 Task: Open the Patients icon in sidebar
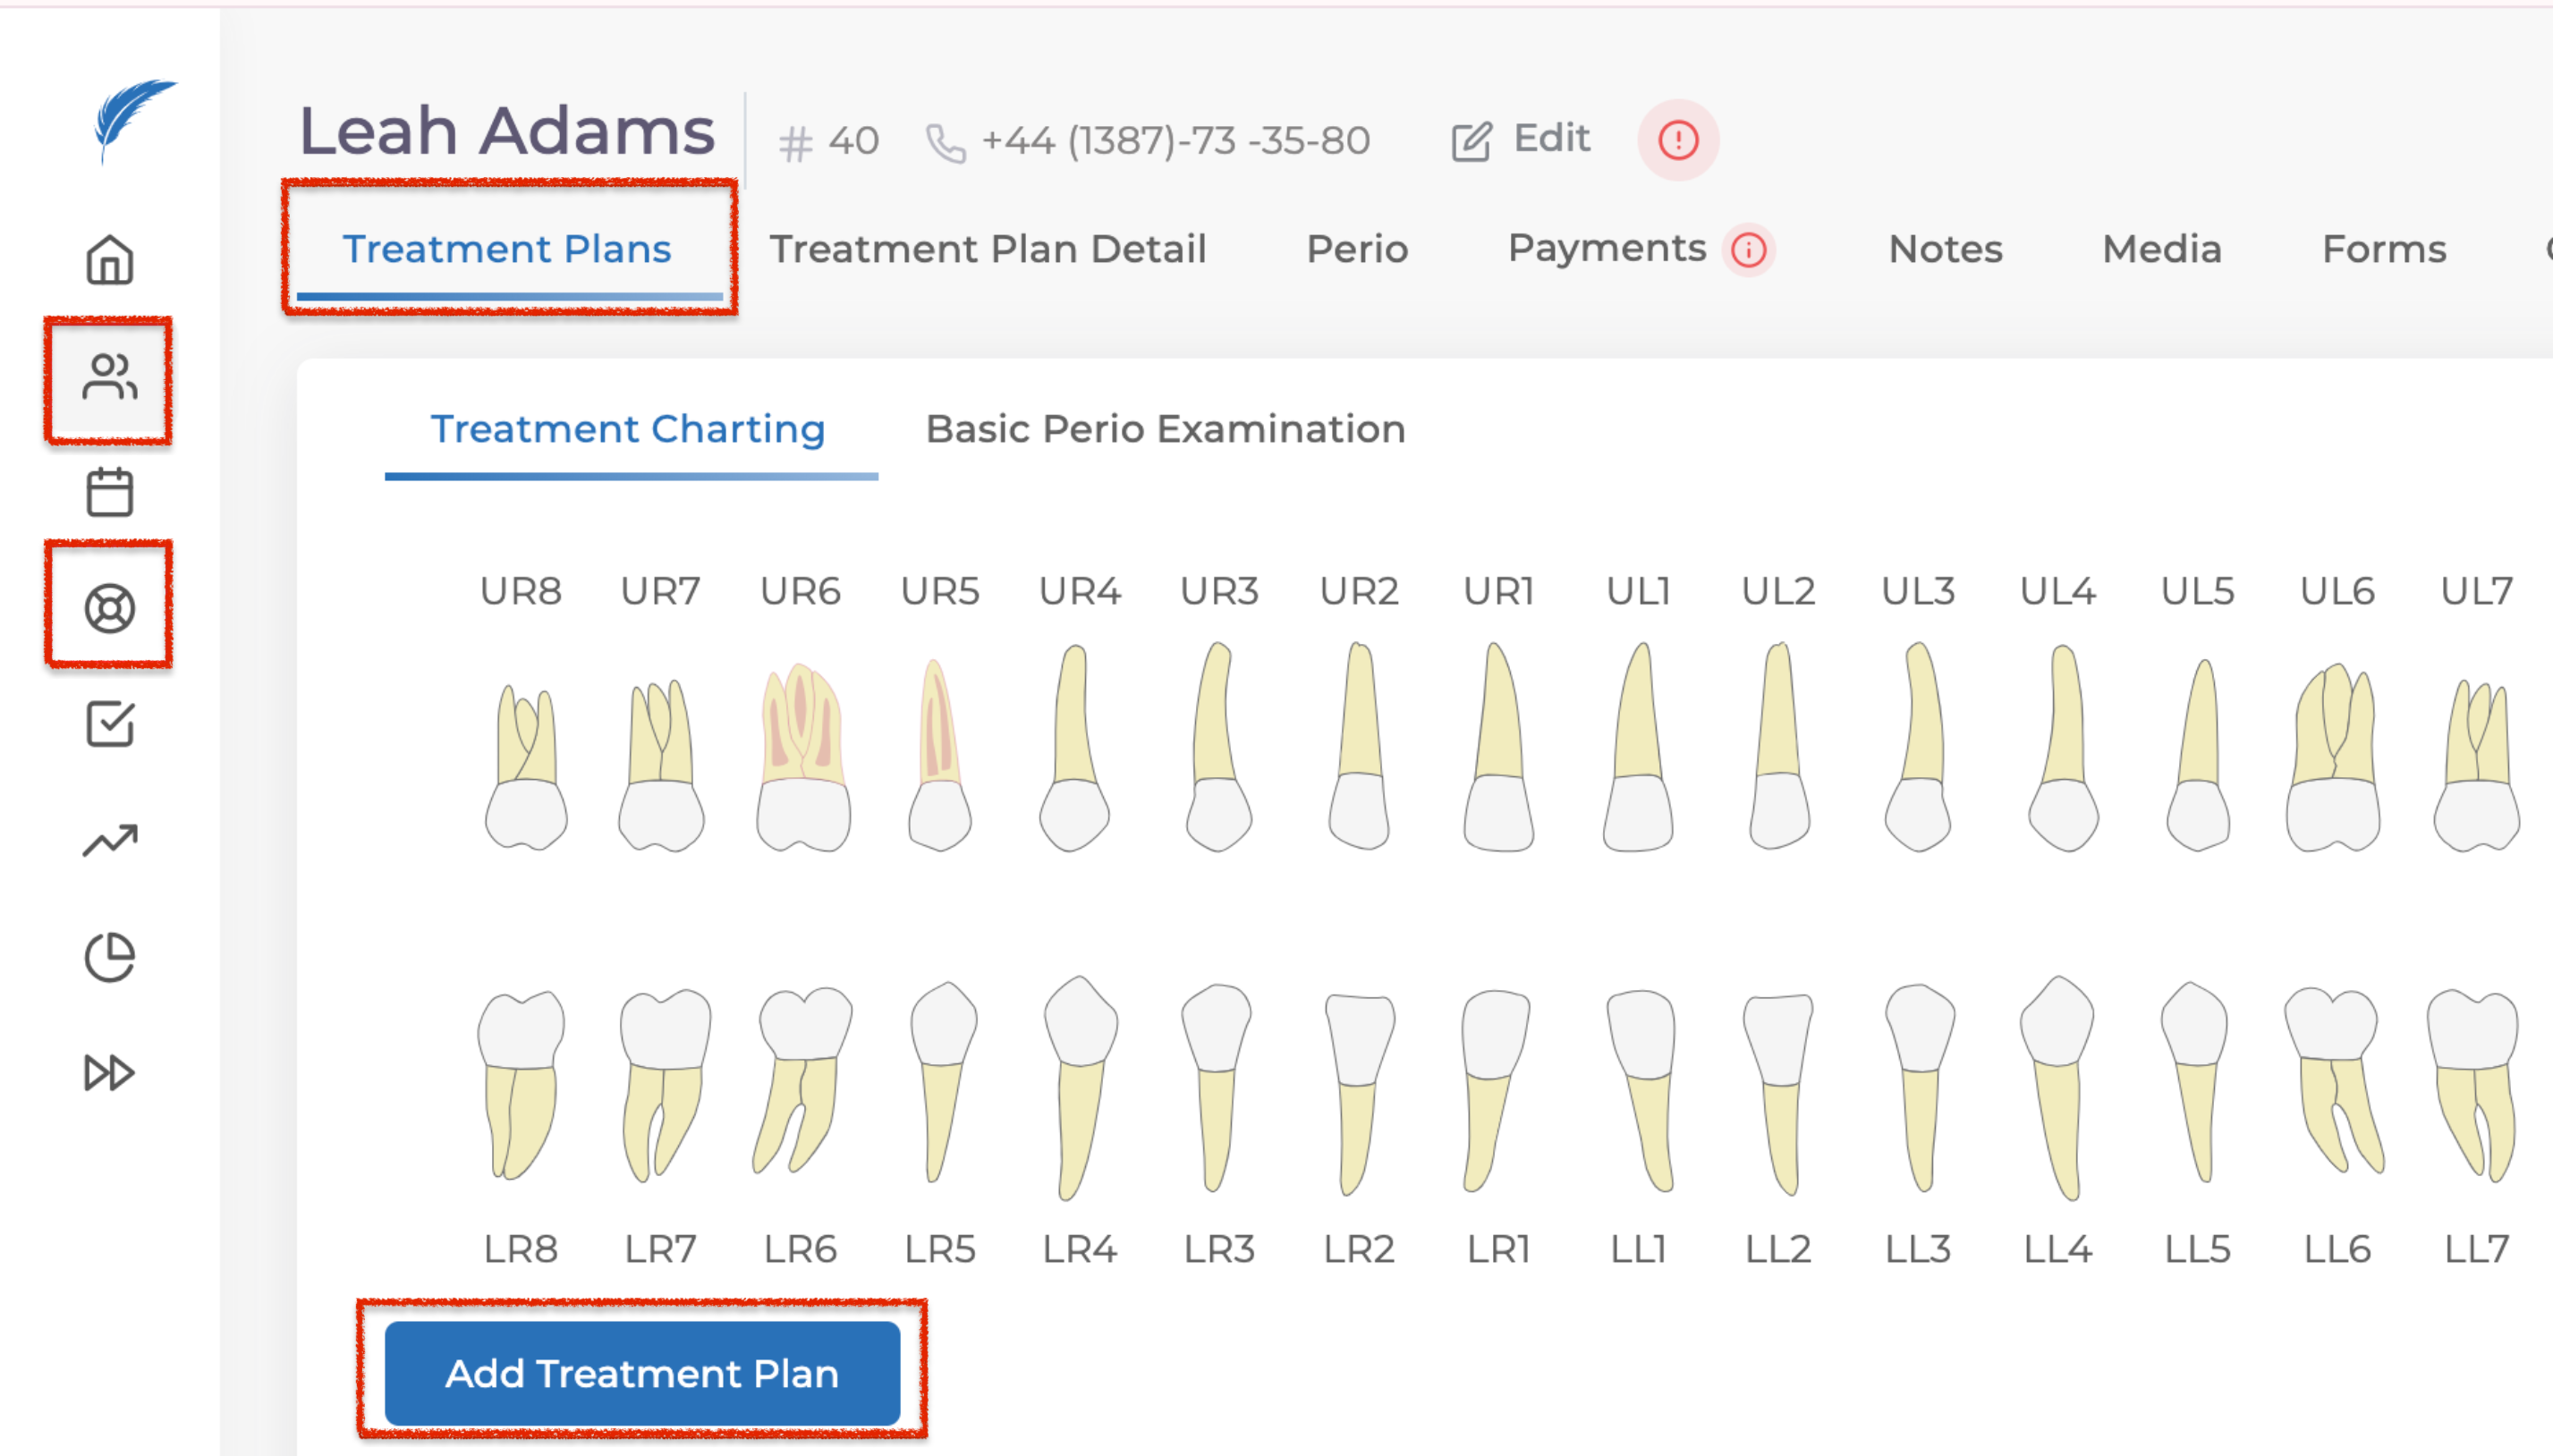pyautogui.click(x=109, y=378)
